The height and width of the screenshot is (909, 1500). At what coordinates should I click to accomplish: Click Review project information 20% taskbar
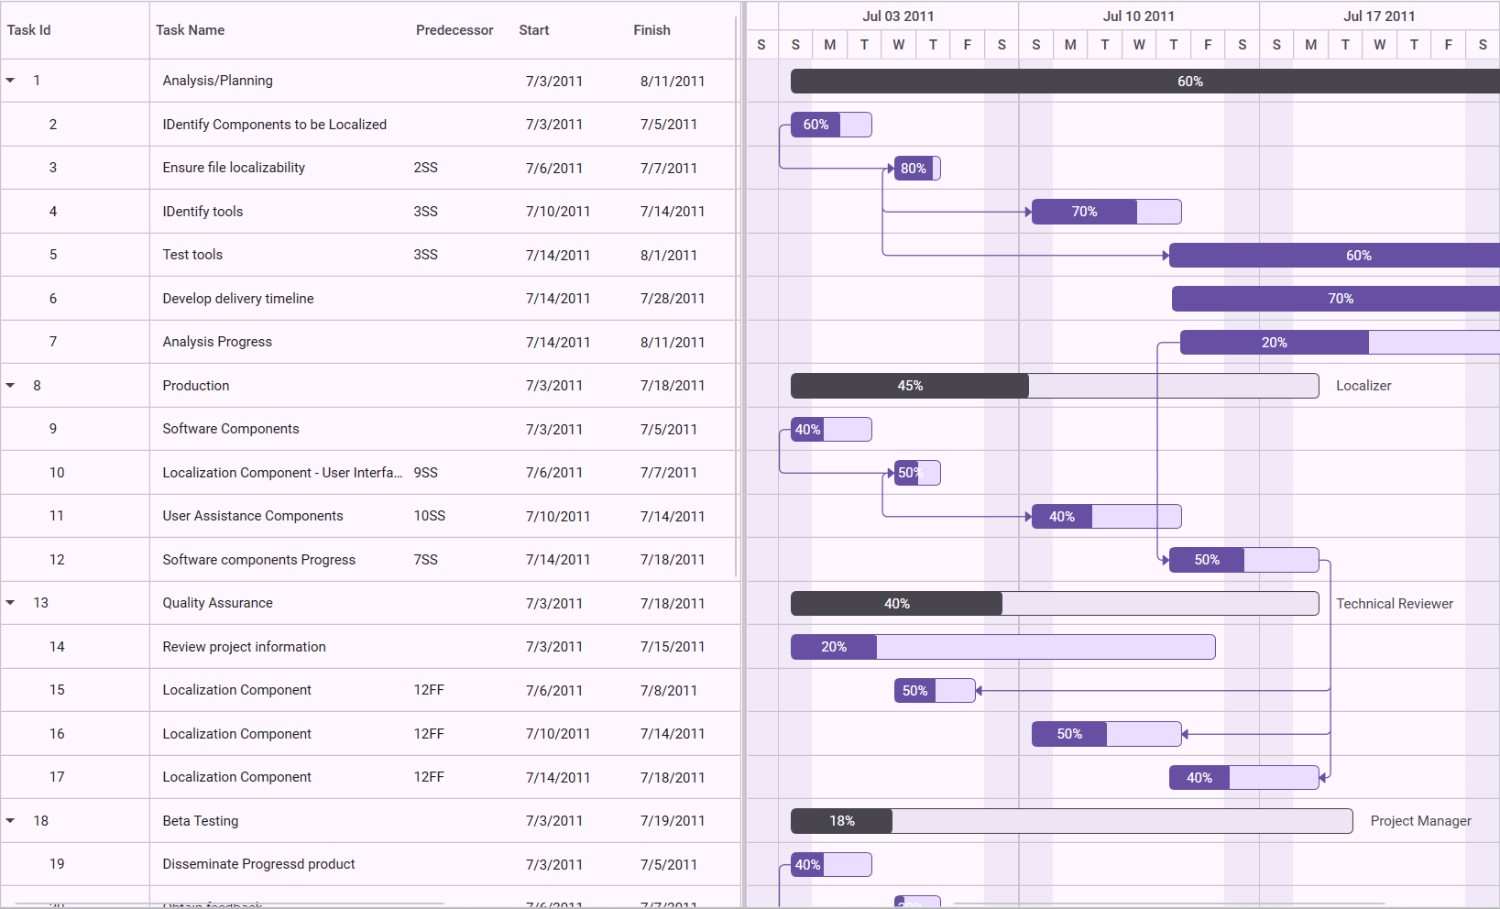[1003, 647]
